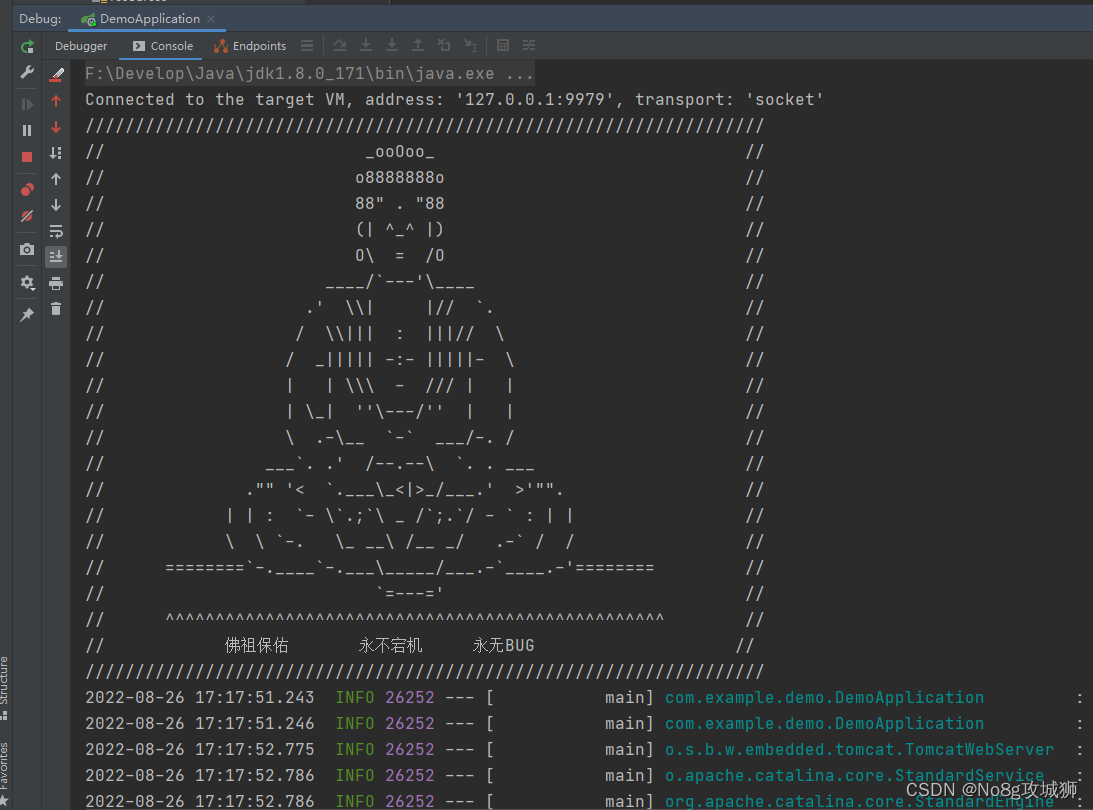Click the 'Connected to the target VM' line
Screen dimensions: 1093x810
tap(454, 100)
